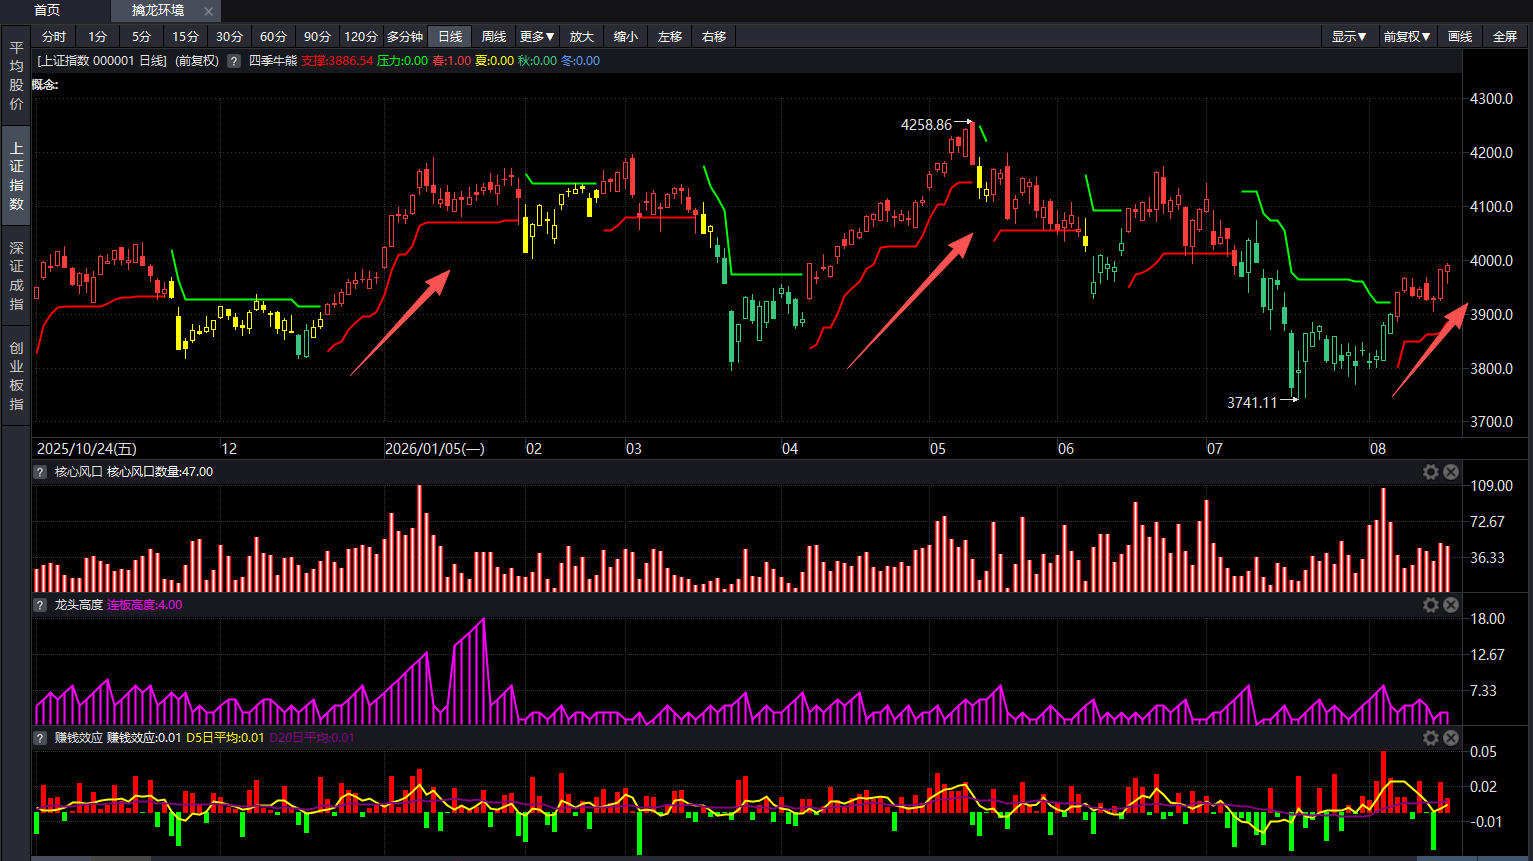Click the 秋:0.00 value label
The width and height of the screenshot is (1533, 861).
click(537, 61)
